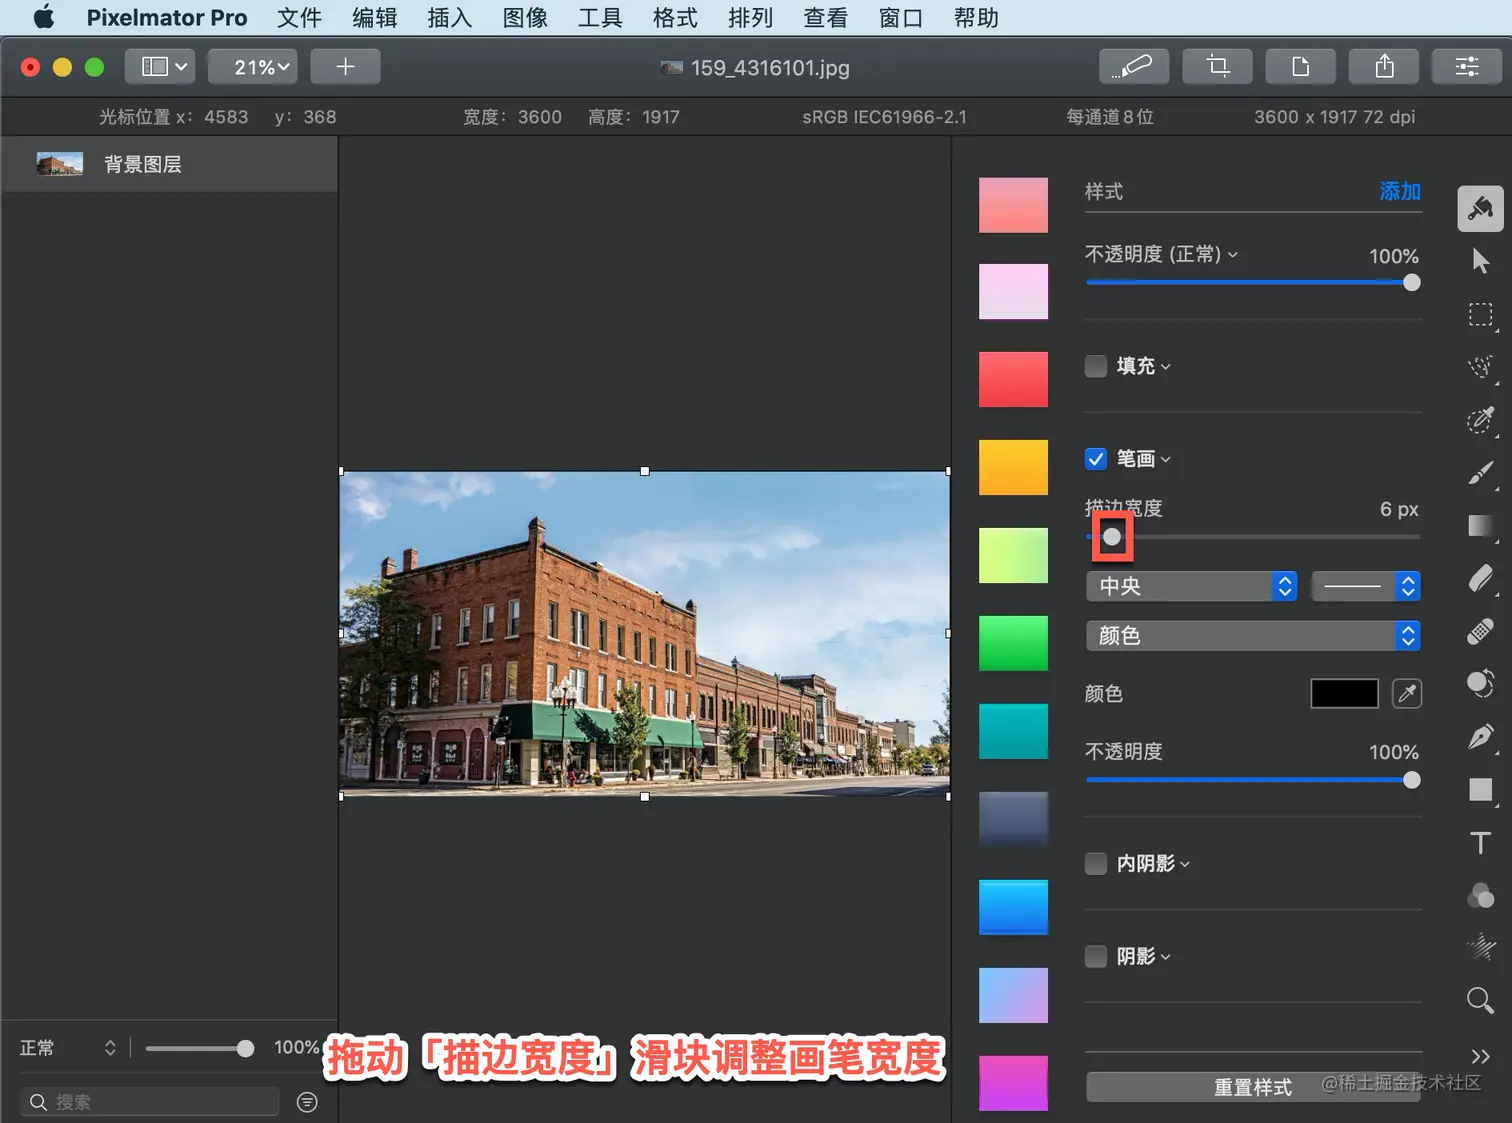
Task: Open the 图像 menu
Action: click(525, 18)
